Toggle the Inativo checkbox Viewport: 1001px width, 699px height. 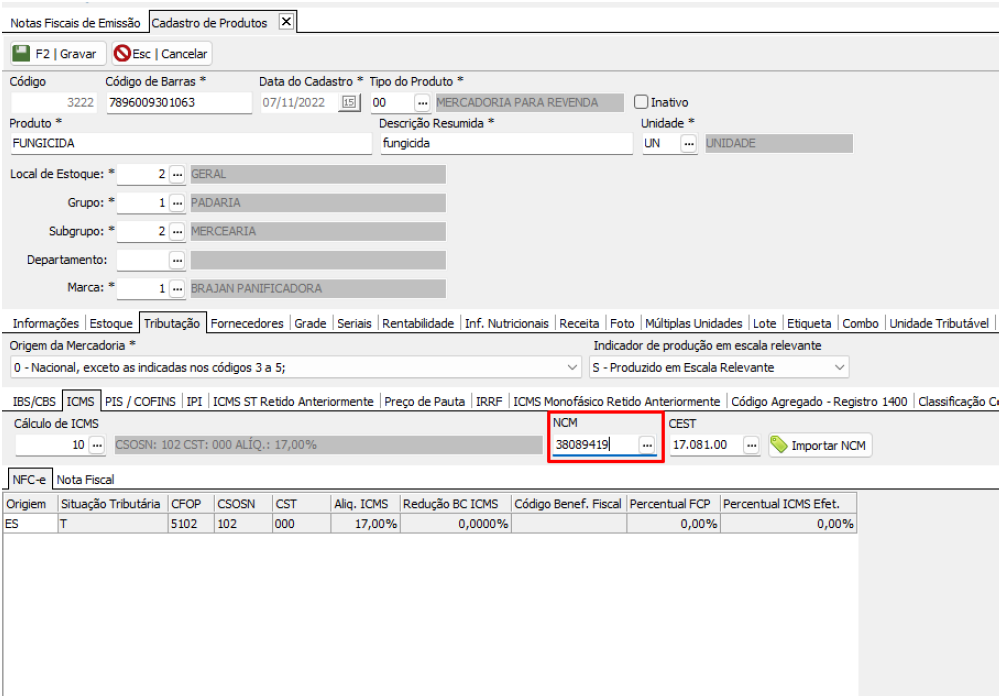pos(642,102)
